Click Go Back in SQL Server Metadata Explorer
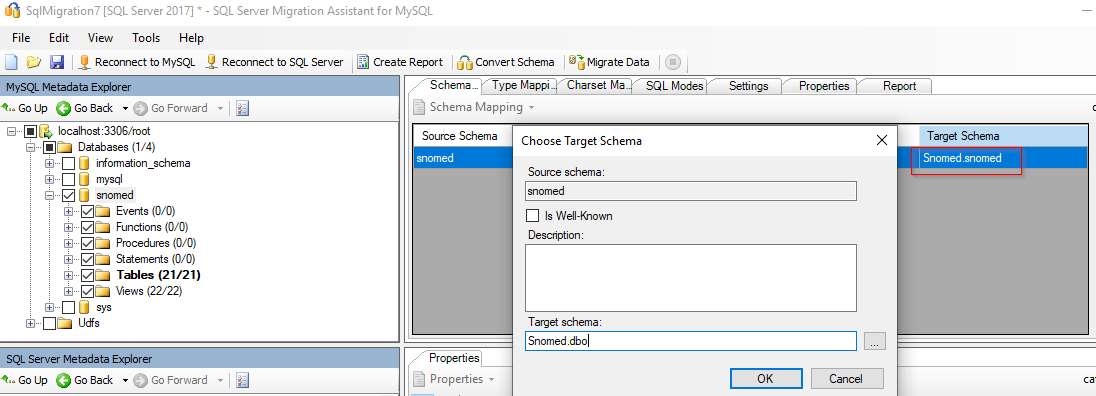Image resolution: width=1096 pixels, height=396 pixels. [85, 381]
